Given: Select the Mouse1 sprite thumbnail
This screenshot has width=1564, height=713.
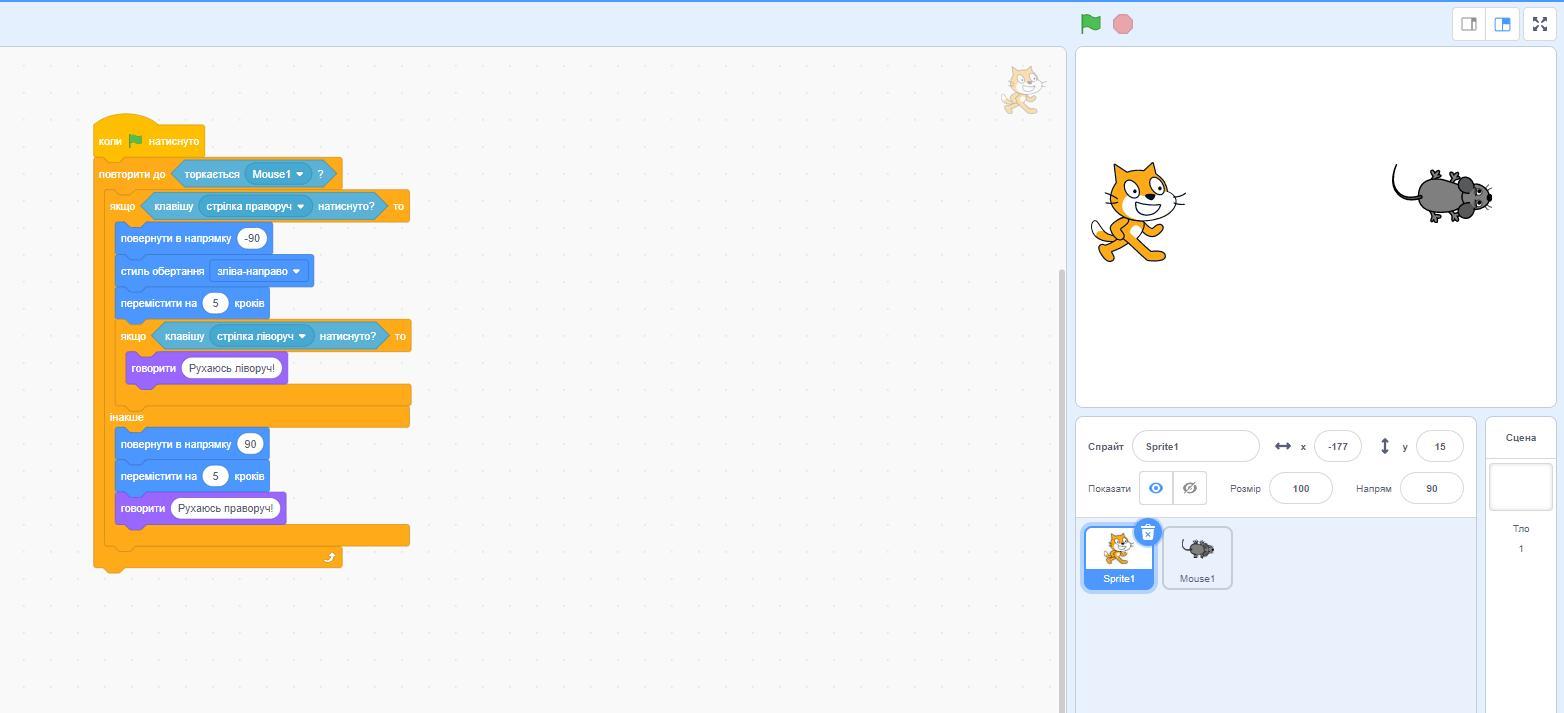Looking at the screenshot, I should point(1197,558).
